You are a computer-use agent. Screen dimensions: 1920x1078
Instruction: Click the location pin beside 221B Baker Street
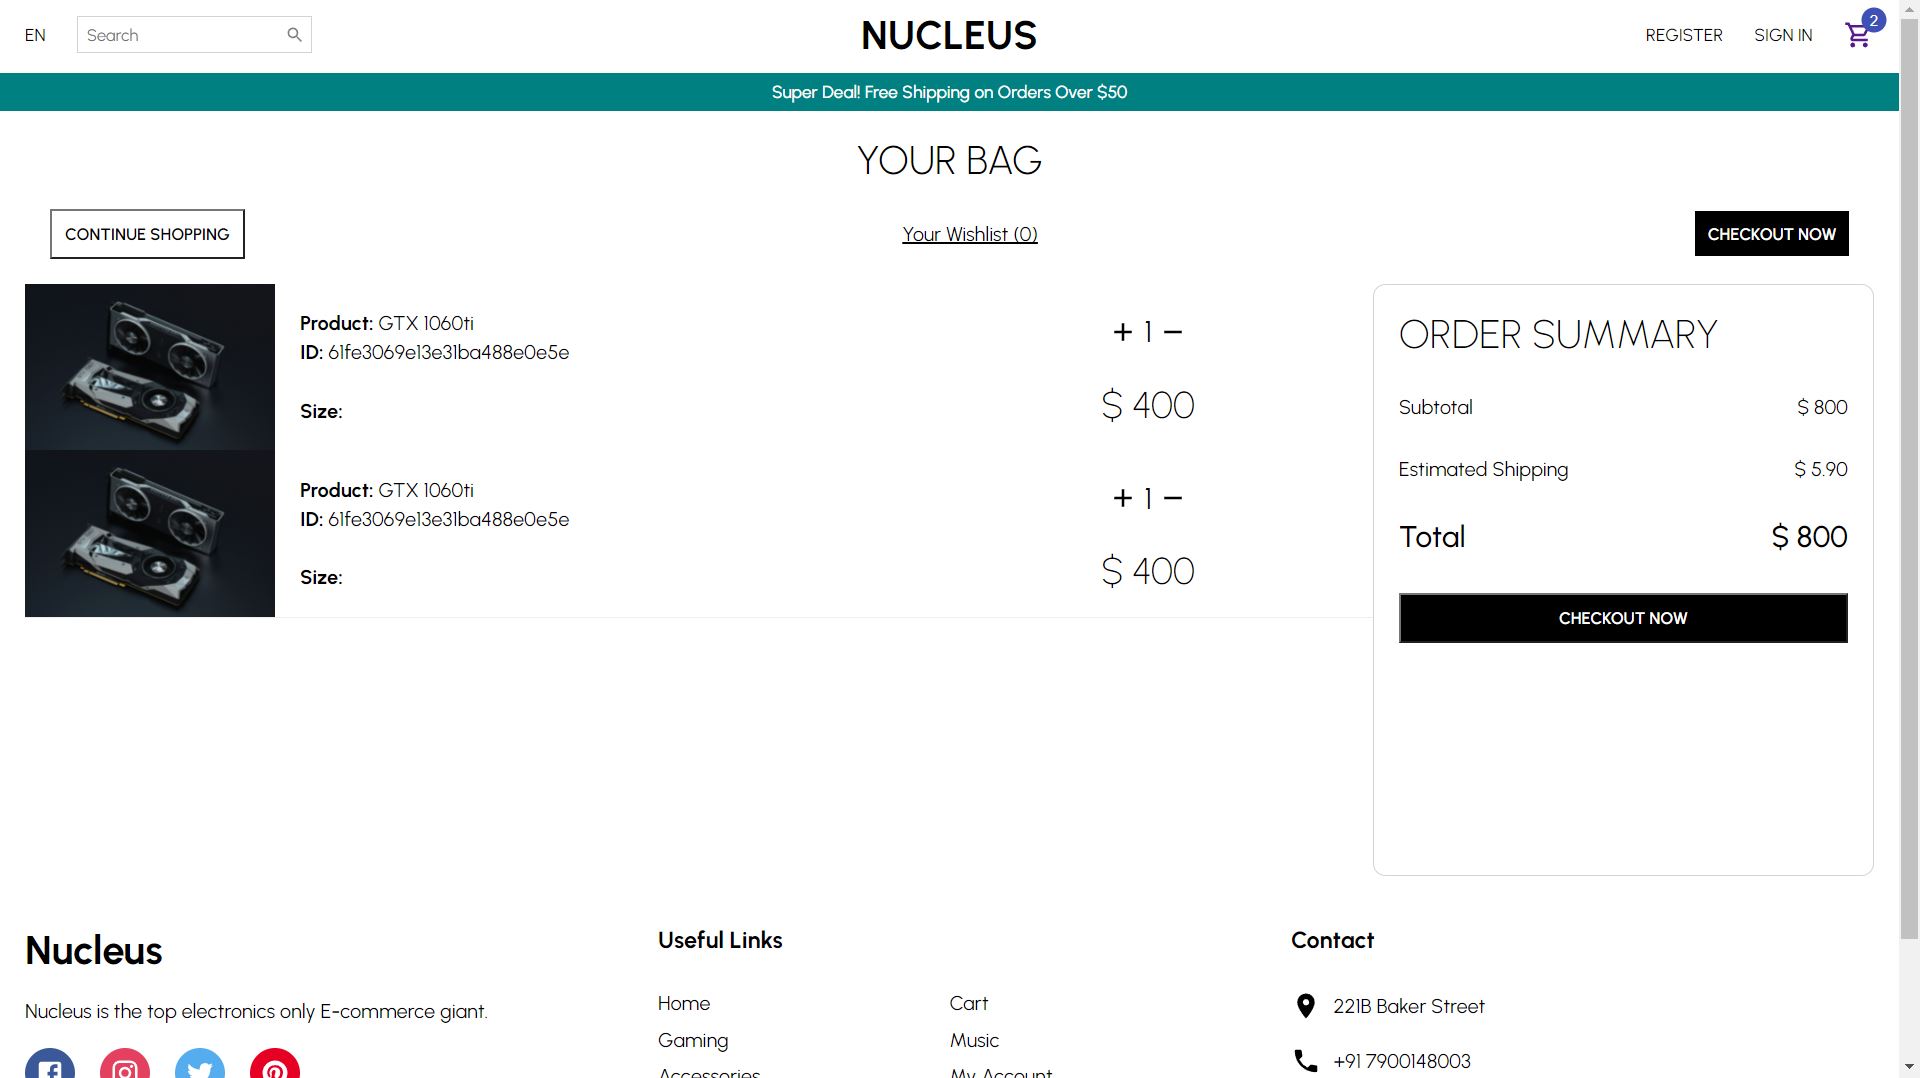(1305, 1006)
